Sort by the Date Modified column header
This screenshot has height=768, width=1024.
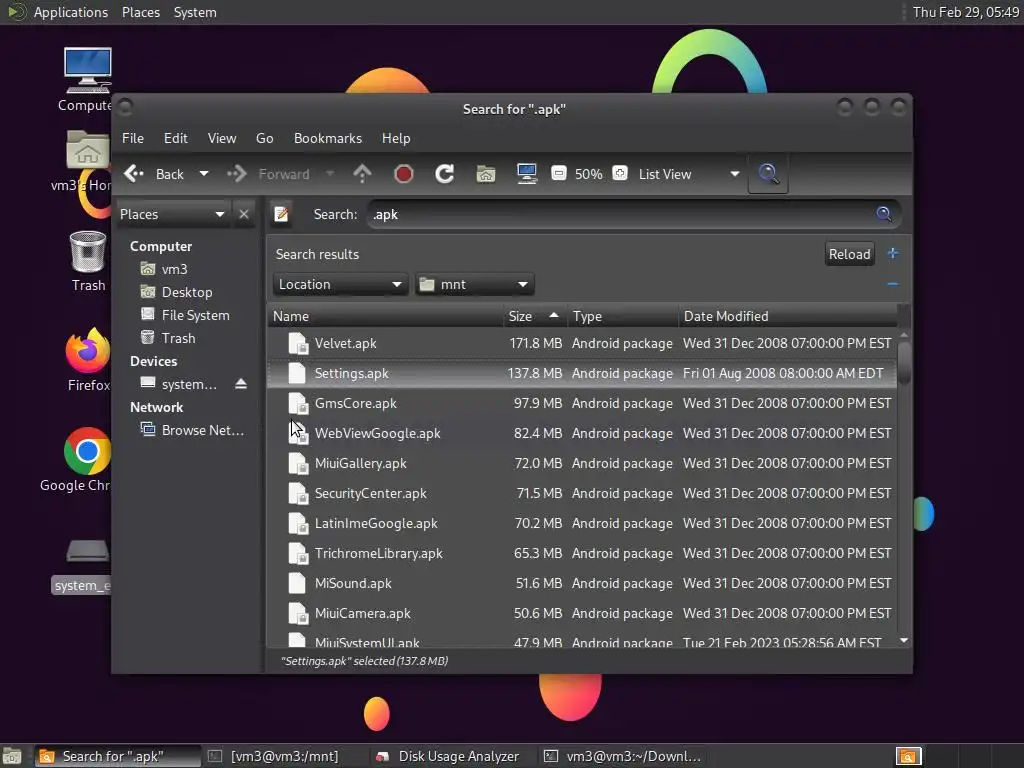[788, 316]
